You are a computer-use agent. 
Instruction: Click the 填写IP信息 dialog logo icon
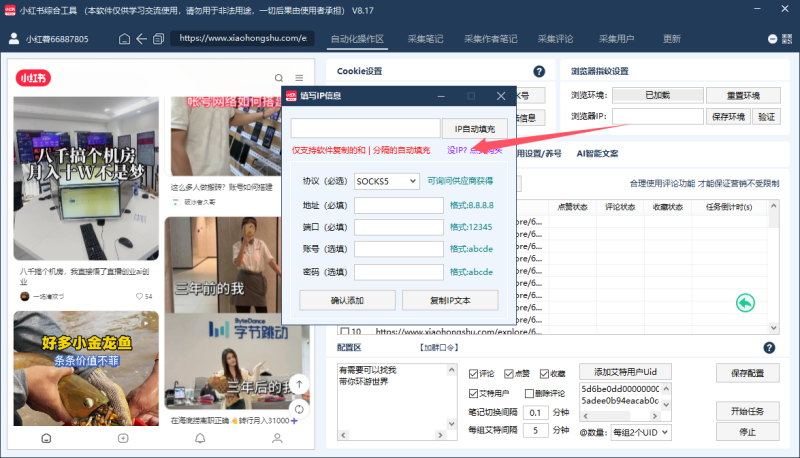(x=291, y=96)
